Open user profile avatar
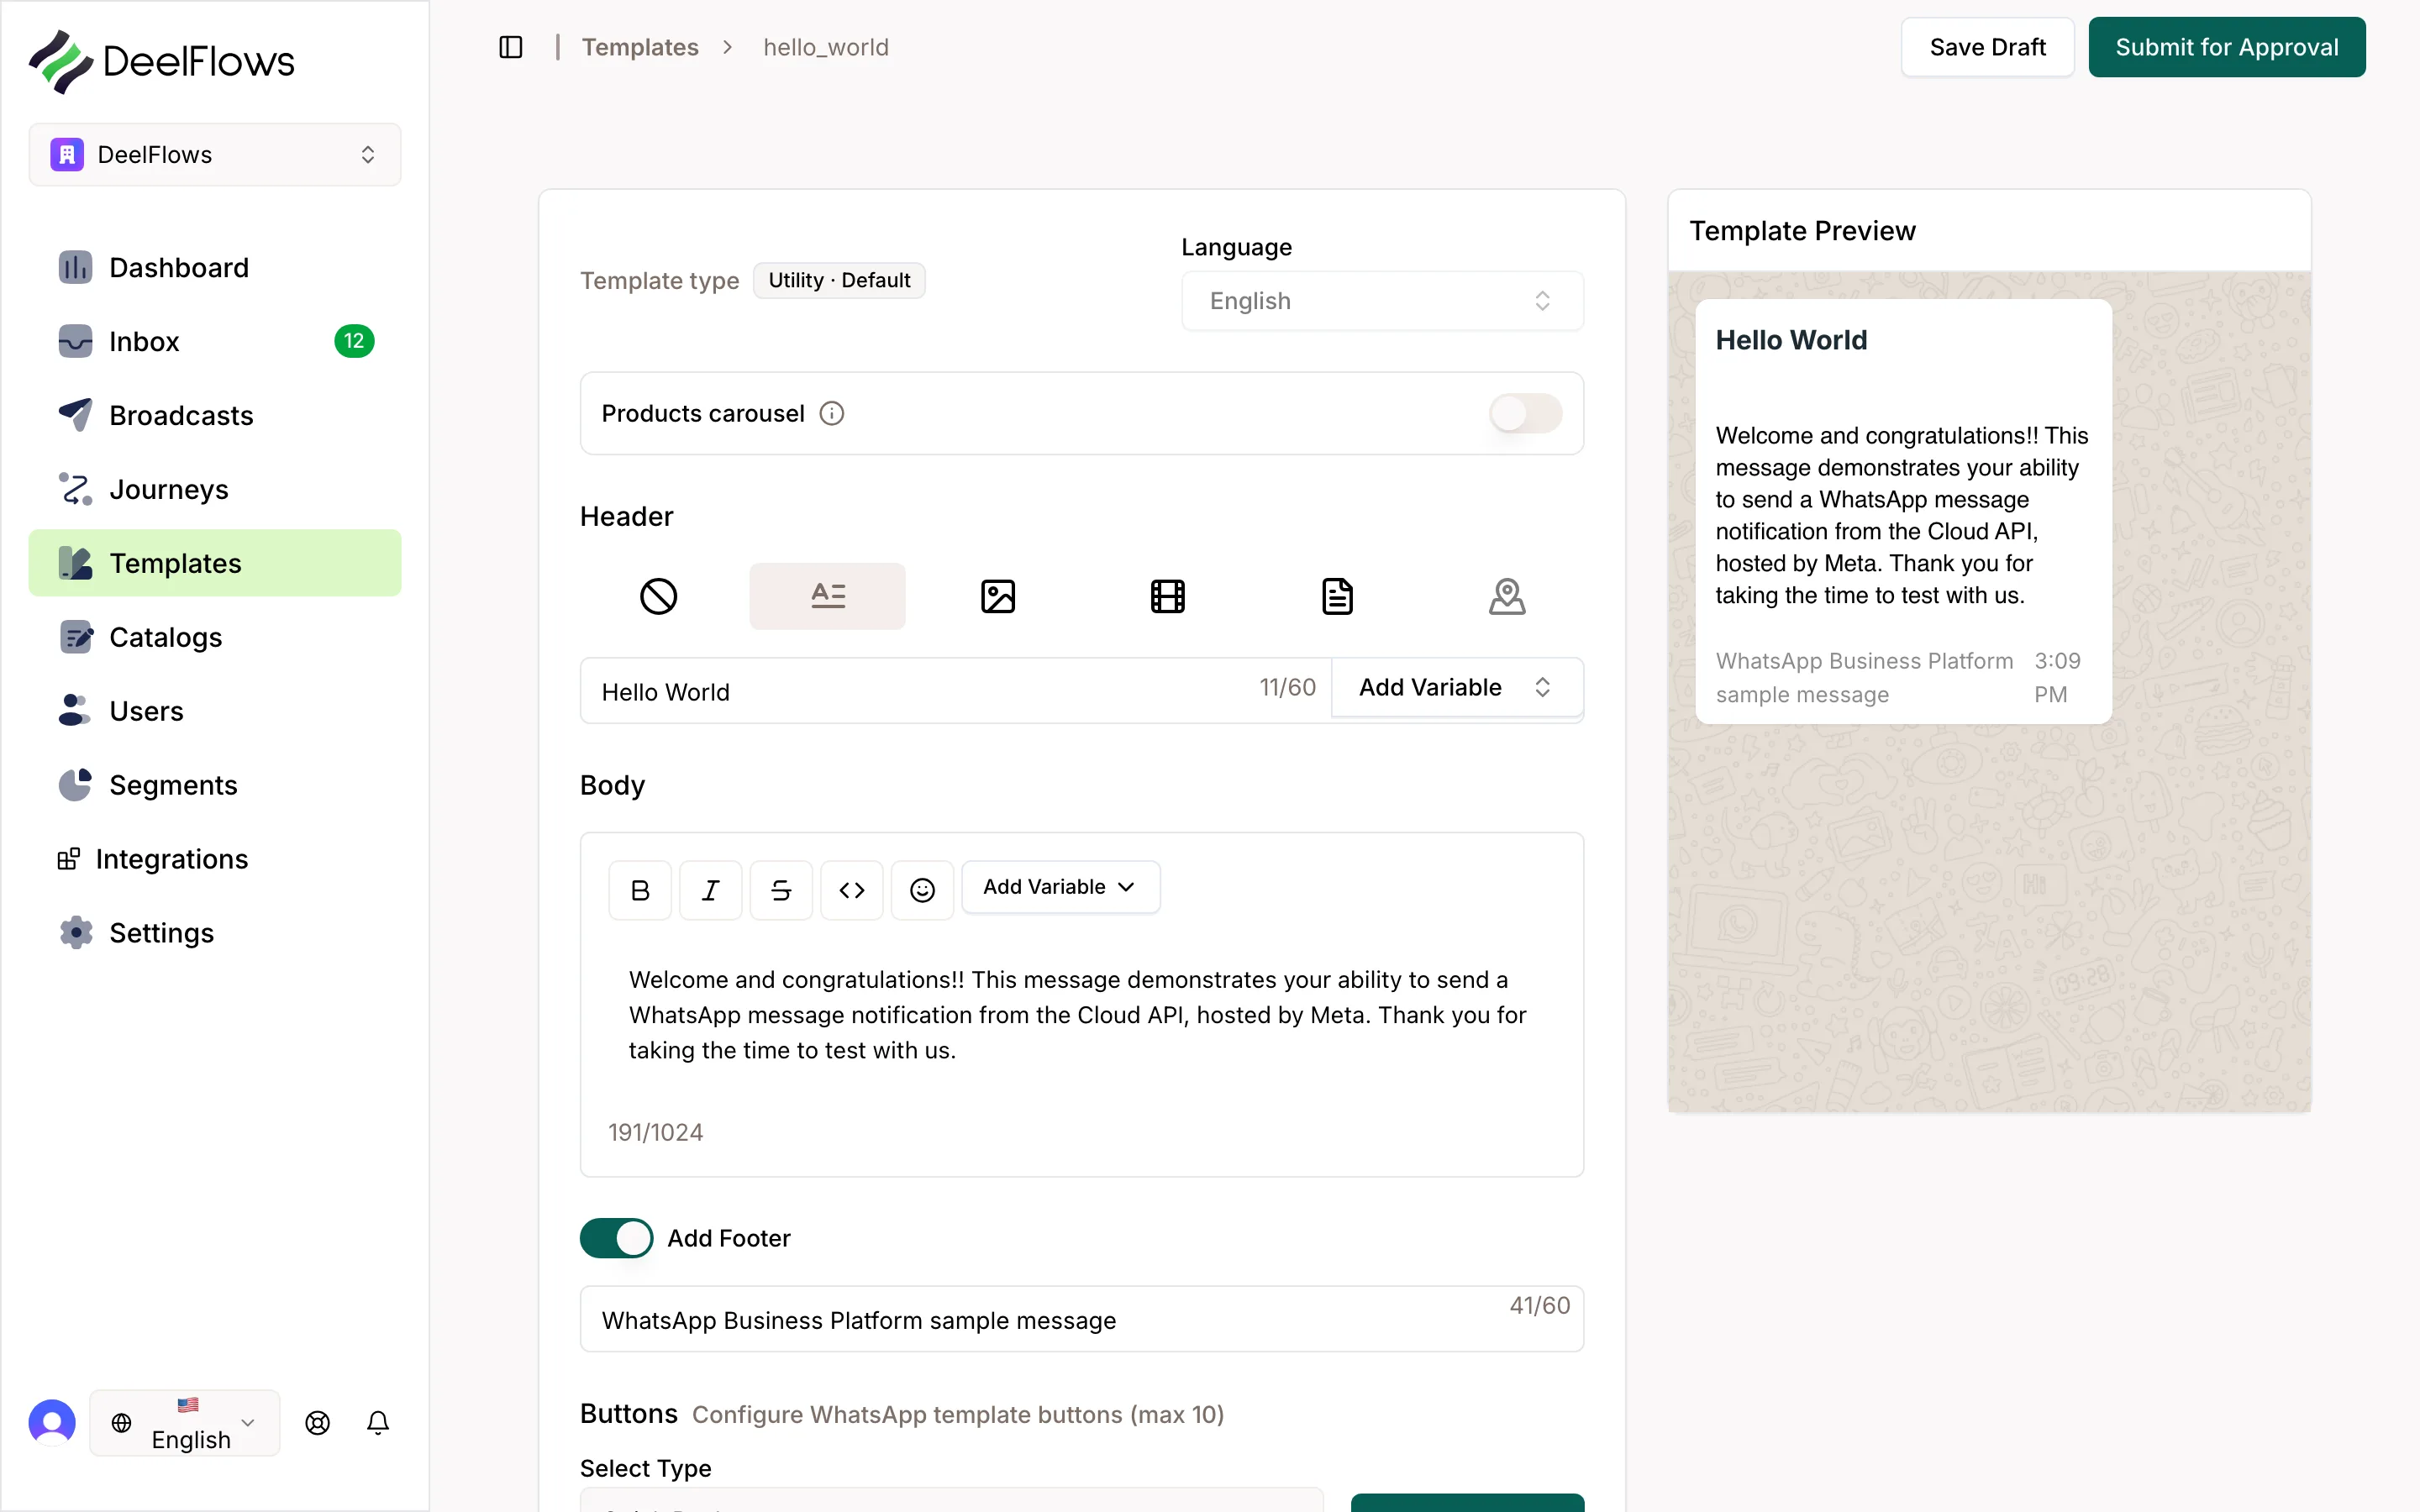This screenshot has height=1512, width=2420. pyautogui.click(x=52, y=1422)
